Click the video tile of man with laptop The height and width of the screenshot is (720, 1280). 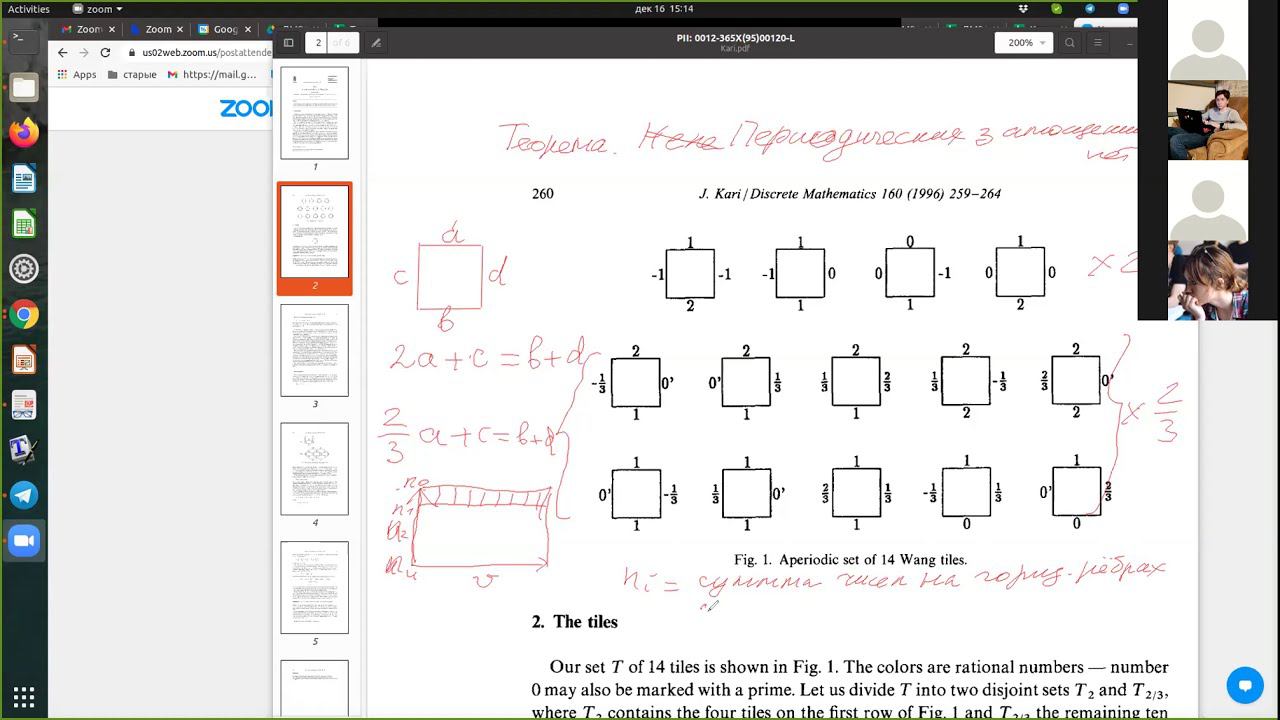click(x=1207, y=120)
